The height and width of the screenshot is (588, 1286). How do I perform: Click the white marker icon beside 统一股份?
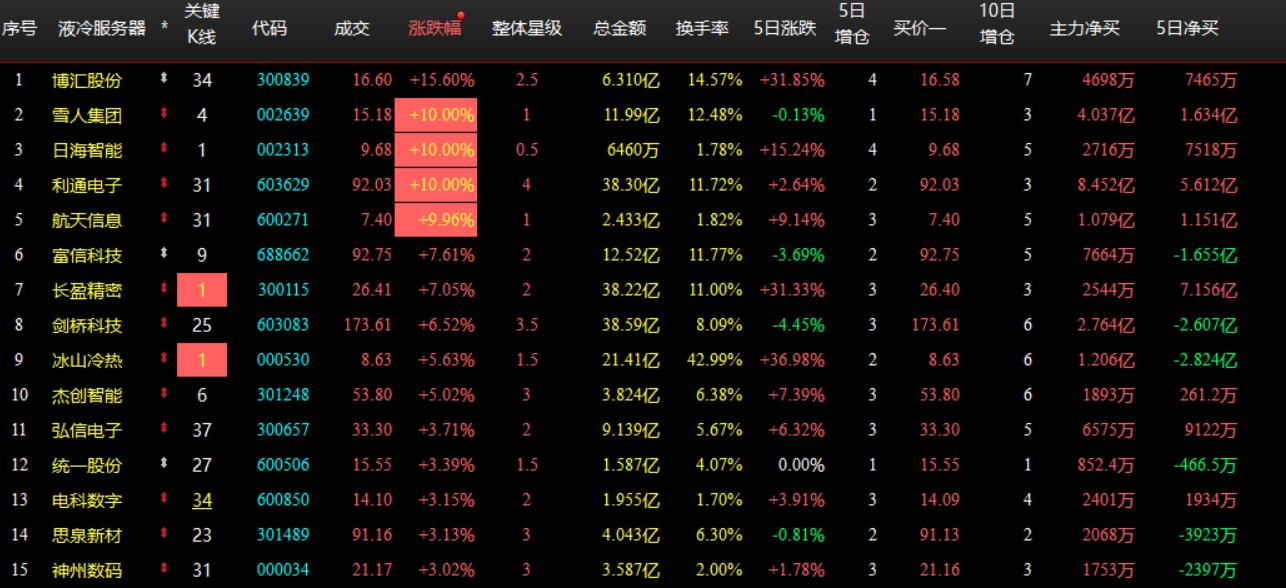point(164,463)
